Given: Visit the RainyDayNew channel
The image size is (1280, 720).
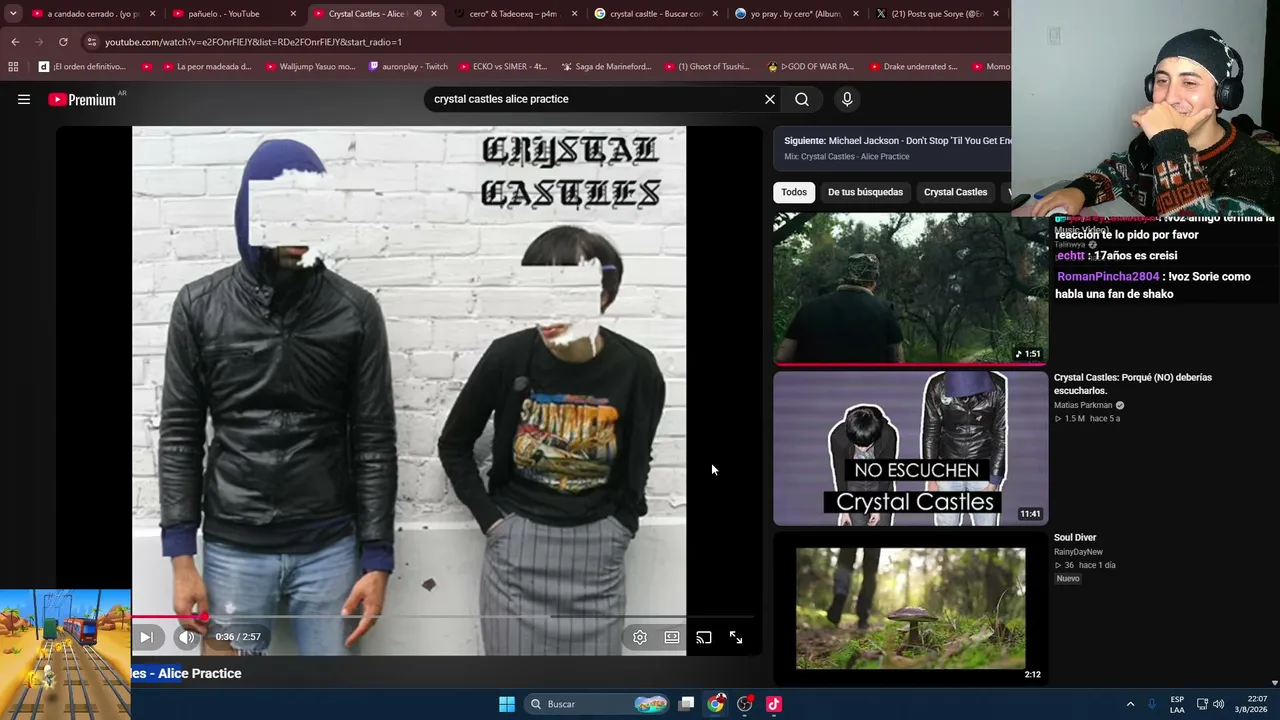Looking at the screenshot, I should [1078, 552].
